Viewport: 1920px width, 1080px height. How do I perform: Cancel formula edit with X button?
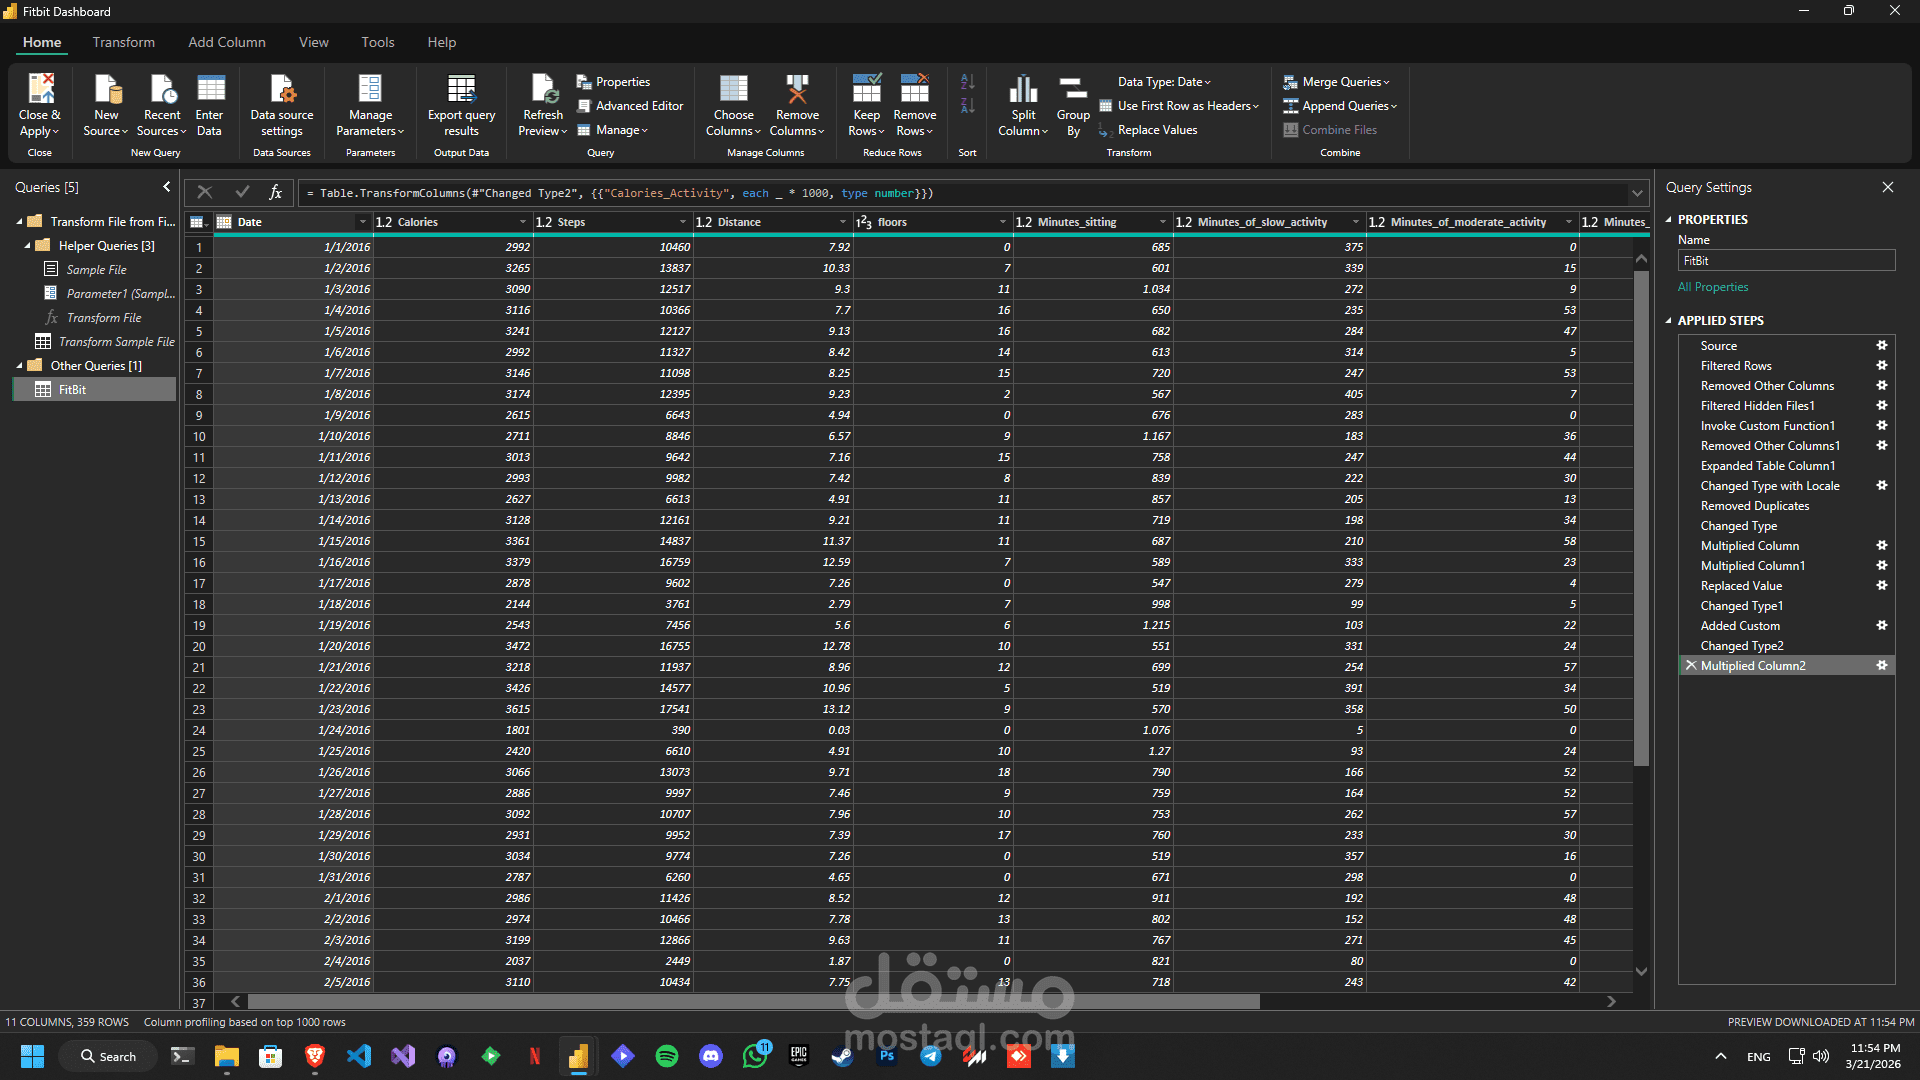pos(205,192)
